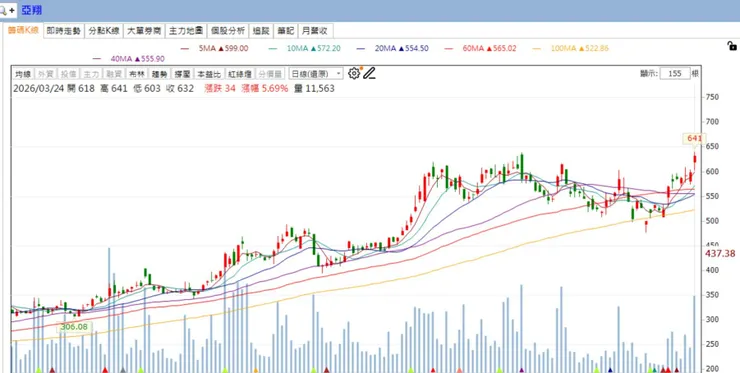This screenshot has width=740, height=373.
Task: Click the 437.38 value on the right axis
Action: pos(720,254)
